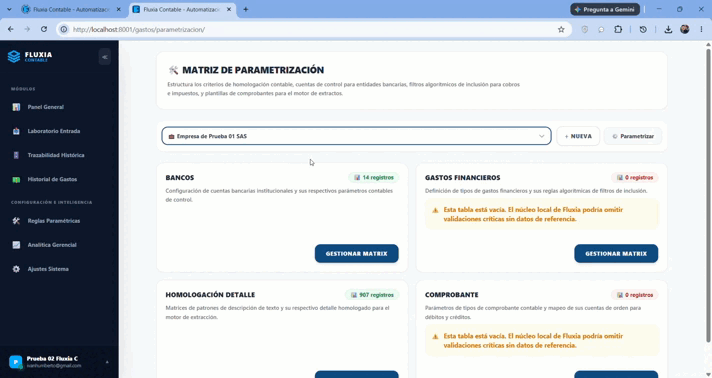Open Analítica Gerencial
Viewport: 712px width, 378px height.
(x=52, y=245)
